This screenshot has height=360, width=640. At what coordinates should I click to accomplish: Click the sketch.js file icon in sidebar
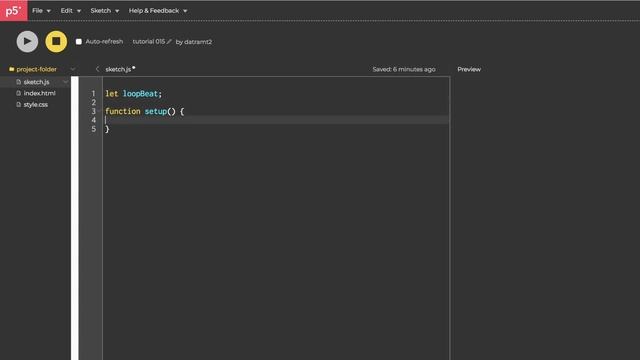[18, 82]
